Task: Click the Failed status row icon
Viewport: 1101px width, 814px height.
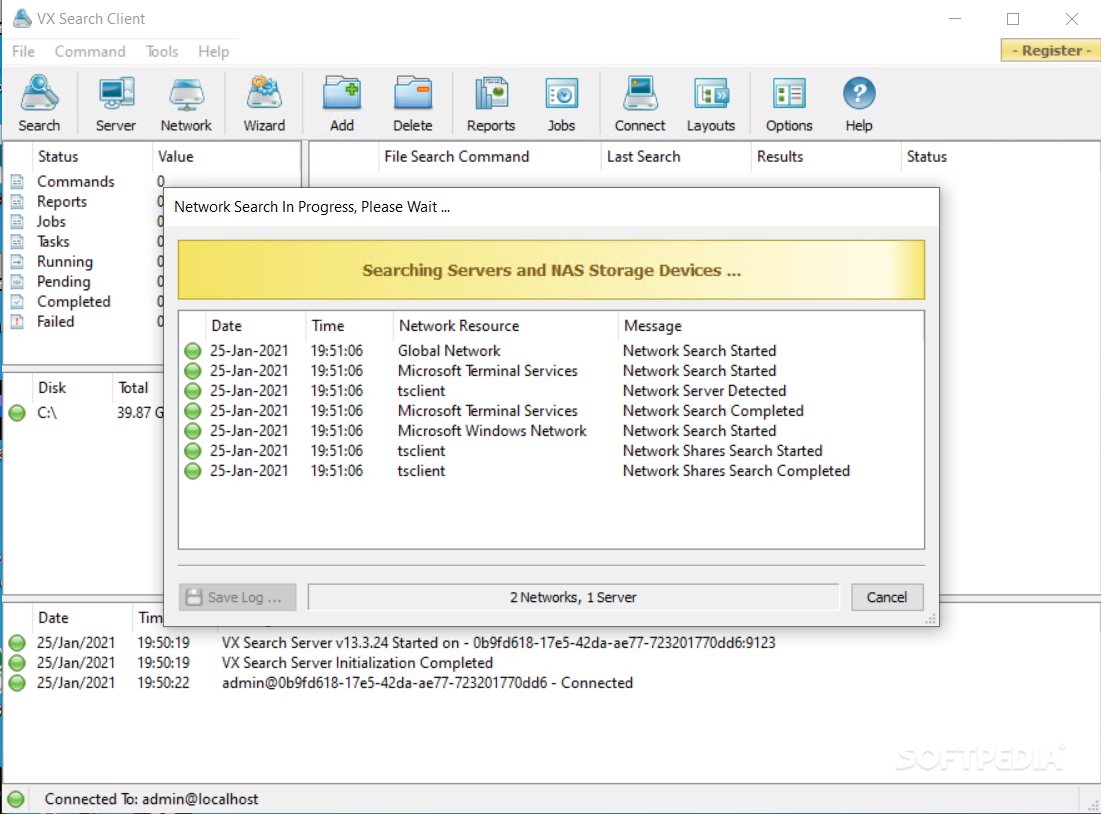Action: pyautogui.click(x=18, y=322)
